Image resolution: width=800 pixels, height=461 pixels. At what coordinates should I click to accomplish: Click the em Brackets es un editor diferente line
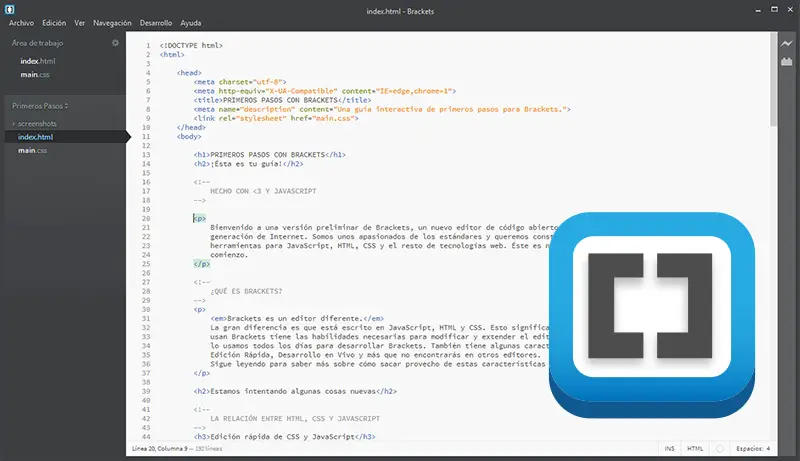(297, 318)
